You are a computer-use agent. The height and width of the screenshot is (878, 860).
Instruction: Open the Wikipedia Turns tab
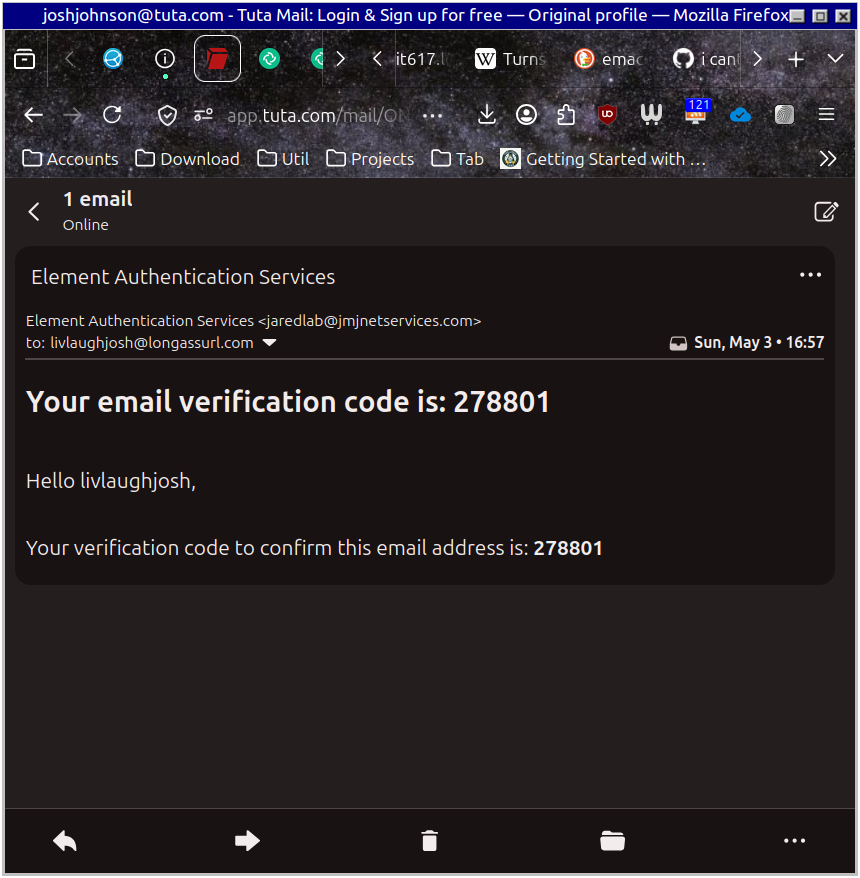(512, 59)
